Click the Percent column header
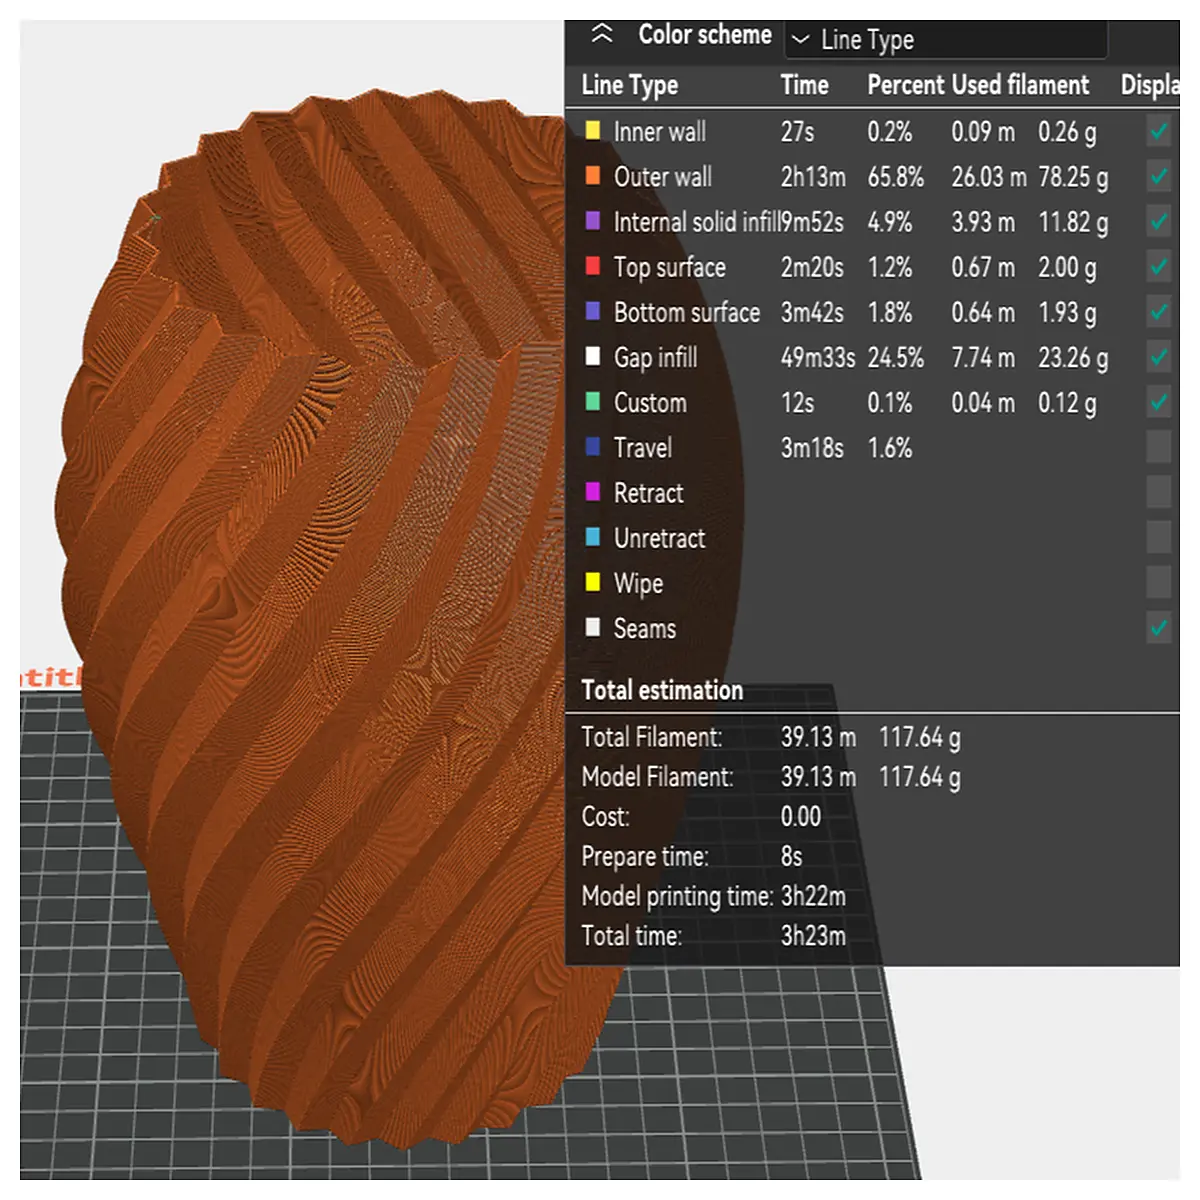This screenshot has width=1200, height=1200. tap(906, 85)
